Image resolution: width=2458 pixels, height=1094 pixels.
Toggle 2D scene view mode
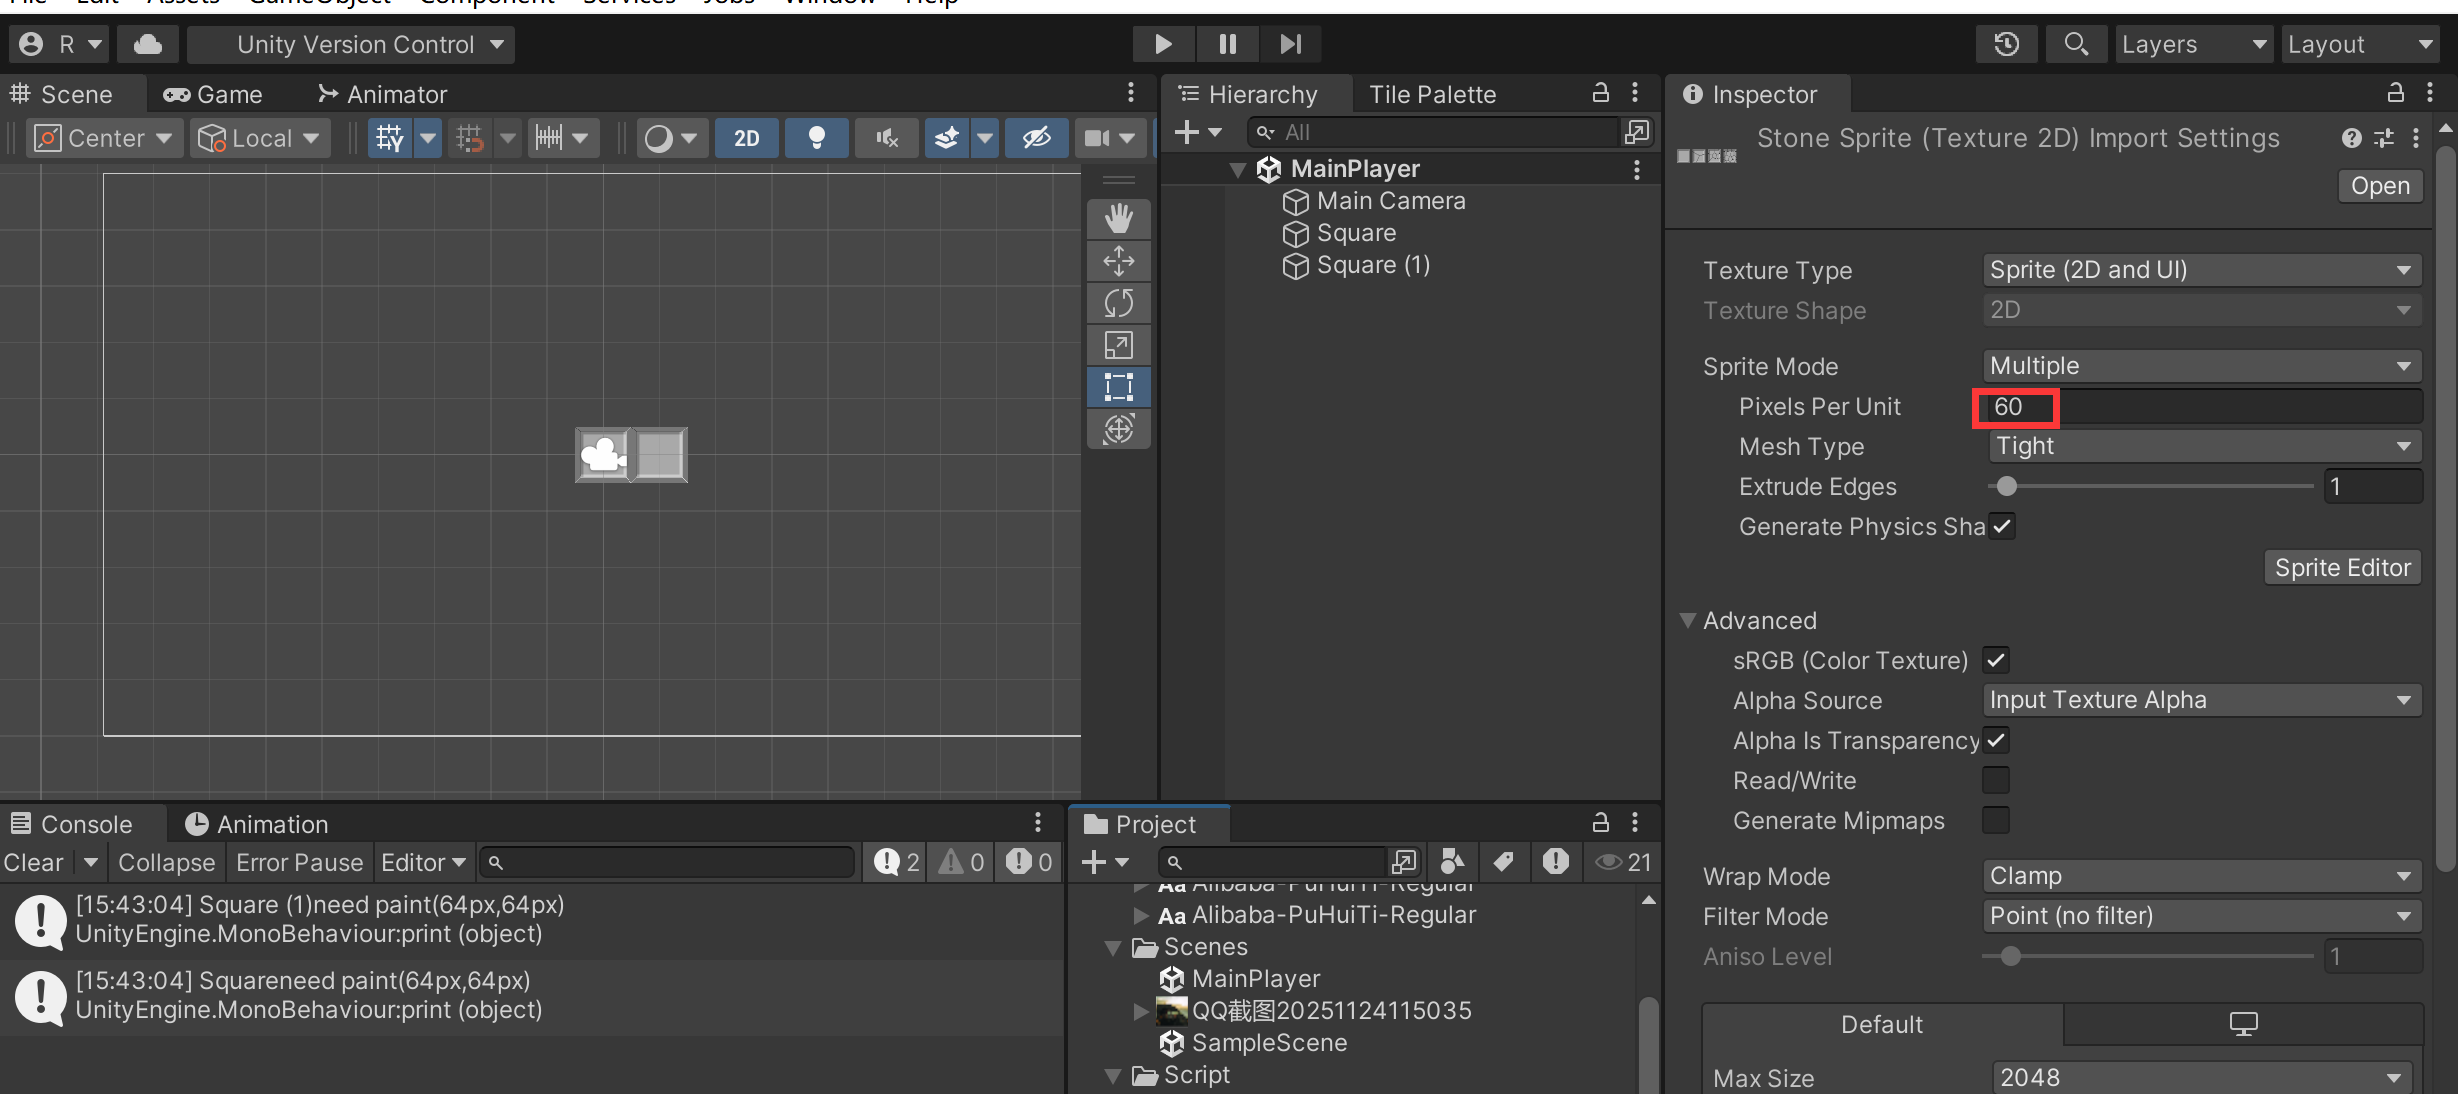[x=746, y=138]
